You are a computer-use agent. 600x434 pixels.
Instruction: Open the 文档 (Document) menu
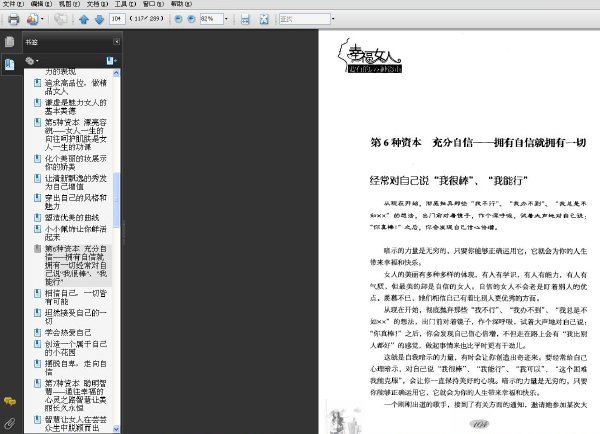click(97, 4)
